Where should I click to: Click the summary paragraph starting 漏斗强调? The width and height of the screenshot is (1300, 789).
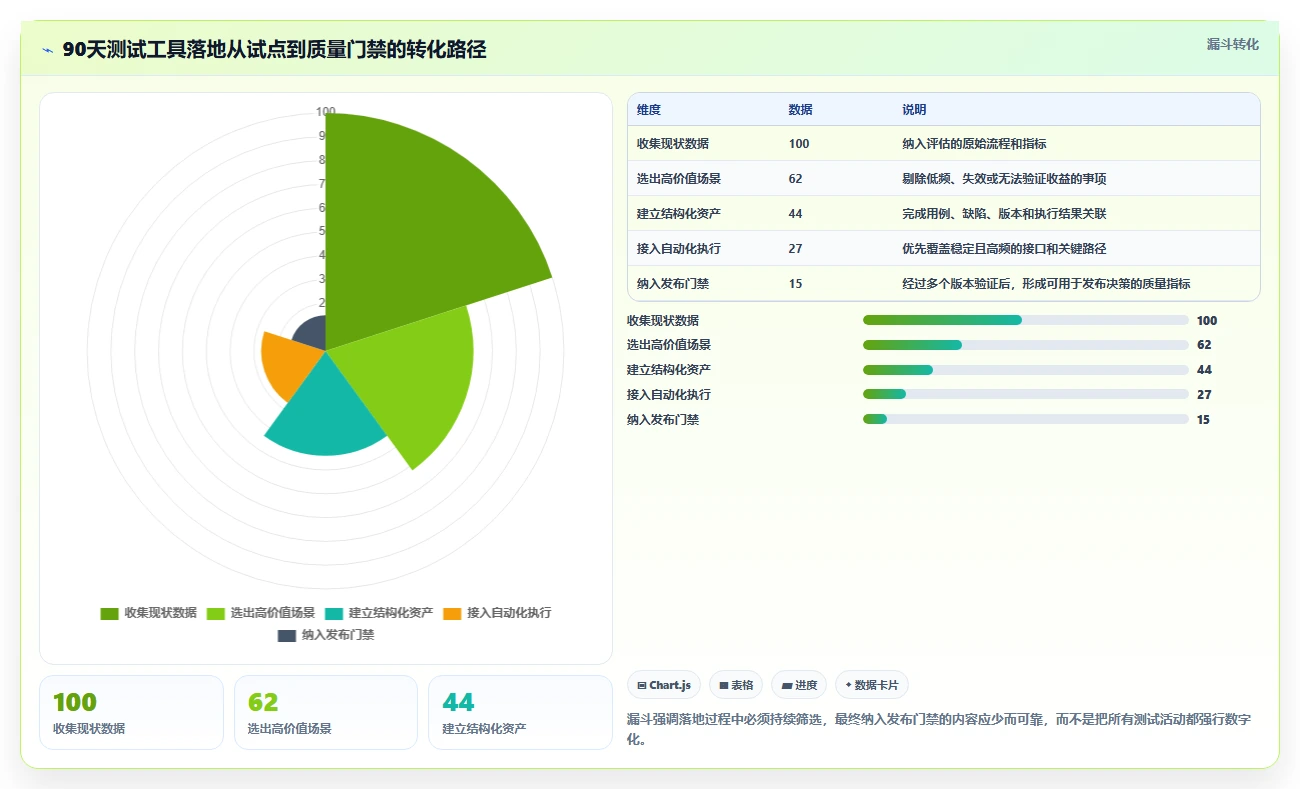(940, 730)
